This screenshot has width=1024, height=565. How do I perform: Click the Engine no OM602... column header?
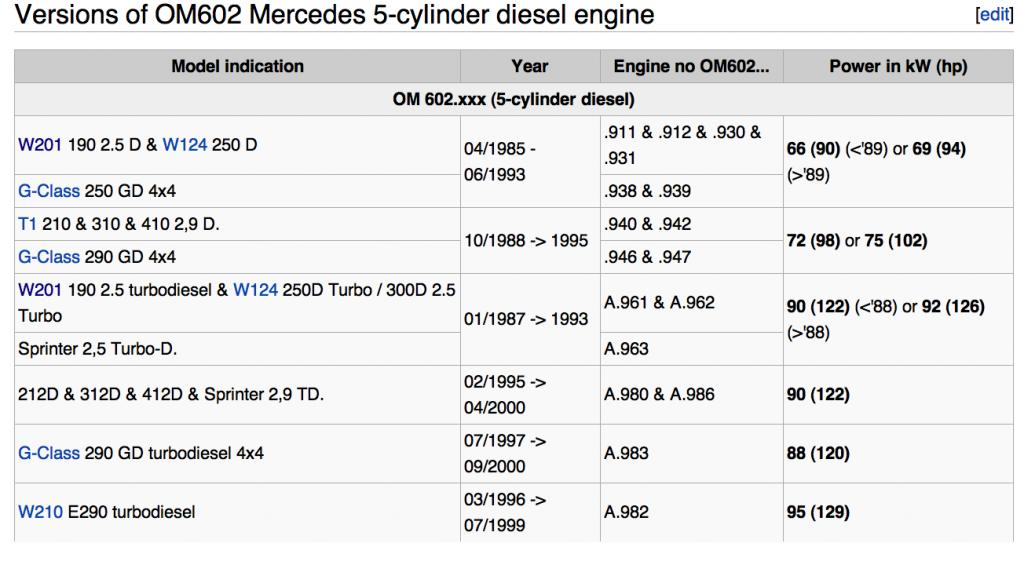[690, 66]
